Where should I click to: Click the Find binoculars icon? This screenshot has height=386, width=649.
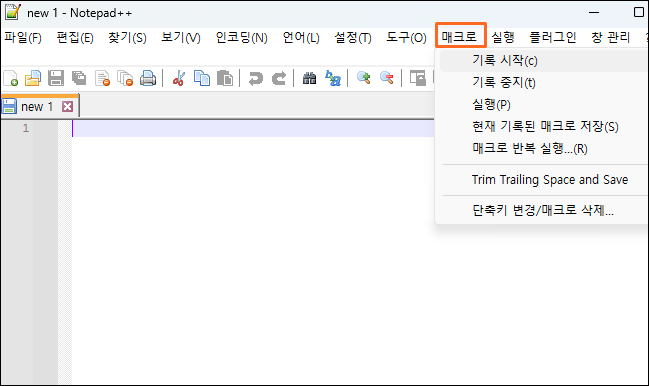[x=309, y=78]
